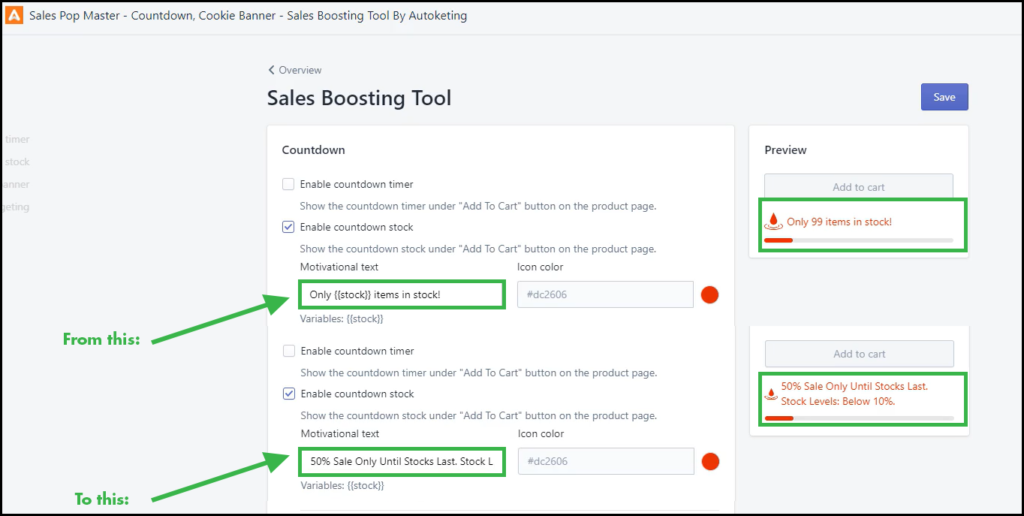Click the Preview panel heading
The height and width of the screenshot is (516, 1024).
click(786, 150)
